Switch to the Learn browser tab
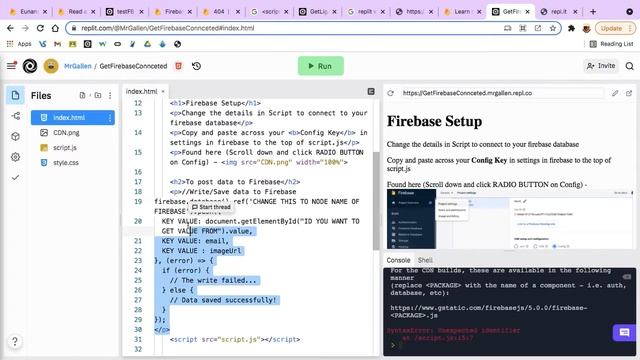 pyautogui.click(x=462, y=12)
